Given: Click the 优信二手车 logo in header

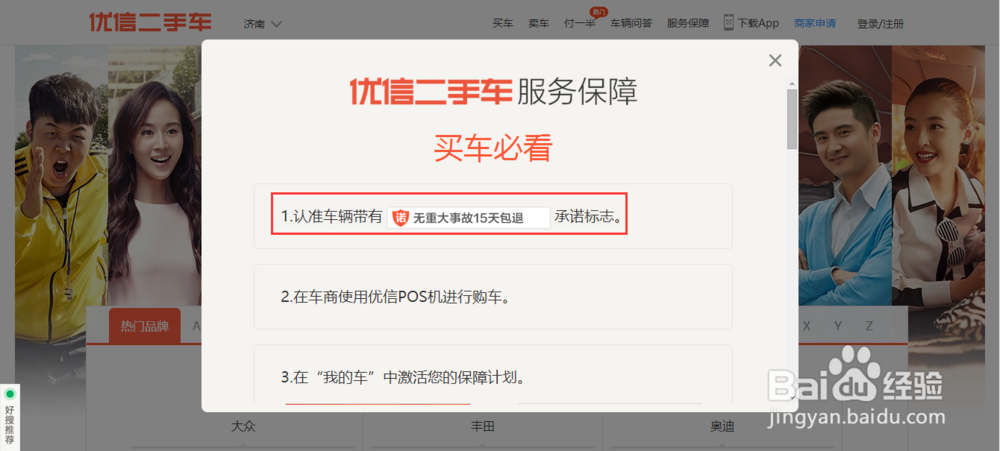Looking at the screenshot, I should (150, 22).
